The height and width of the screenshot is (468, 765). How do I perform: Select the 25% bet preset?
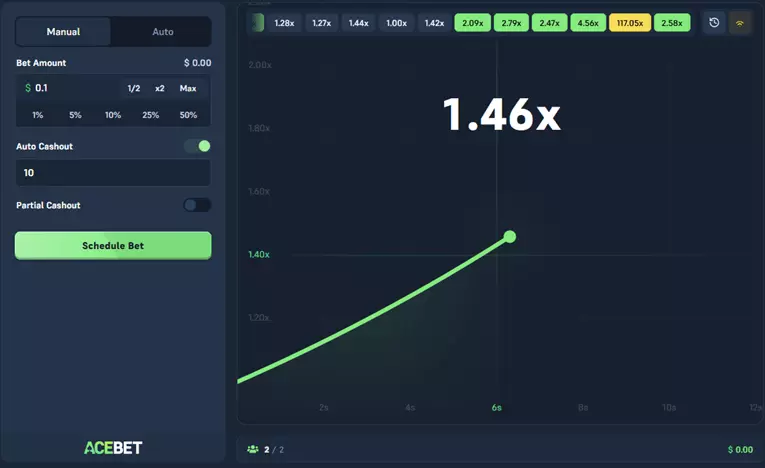pos(150,115)
